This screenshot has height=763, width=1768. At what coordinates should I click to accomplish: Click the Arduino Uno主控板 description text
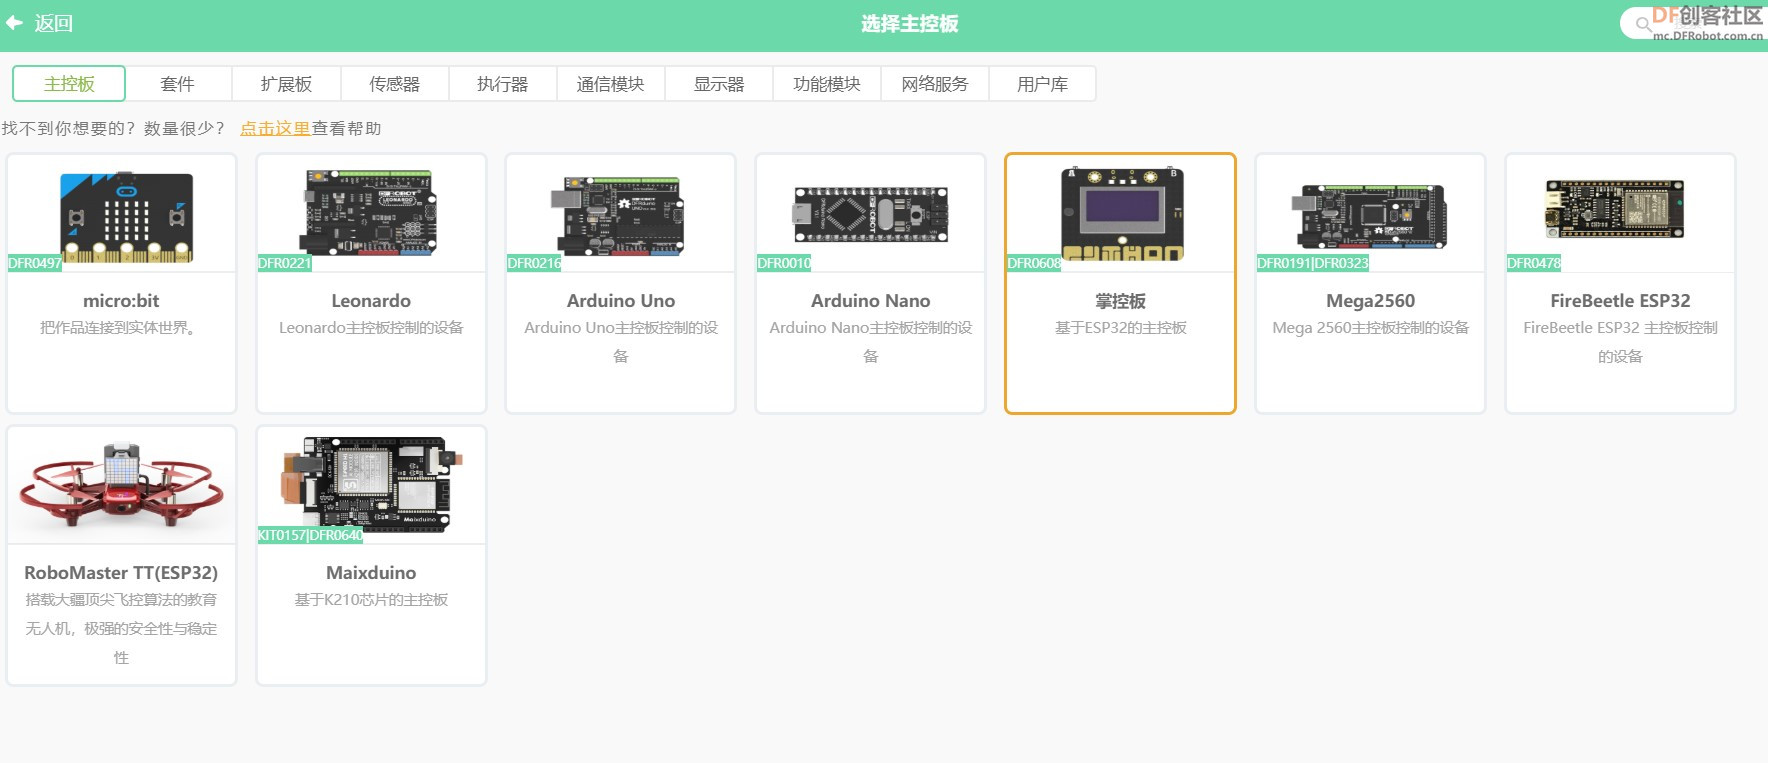click(621, 342)
